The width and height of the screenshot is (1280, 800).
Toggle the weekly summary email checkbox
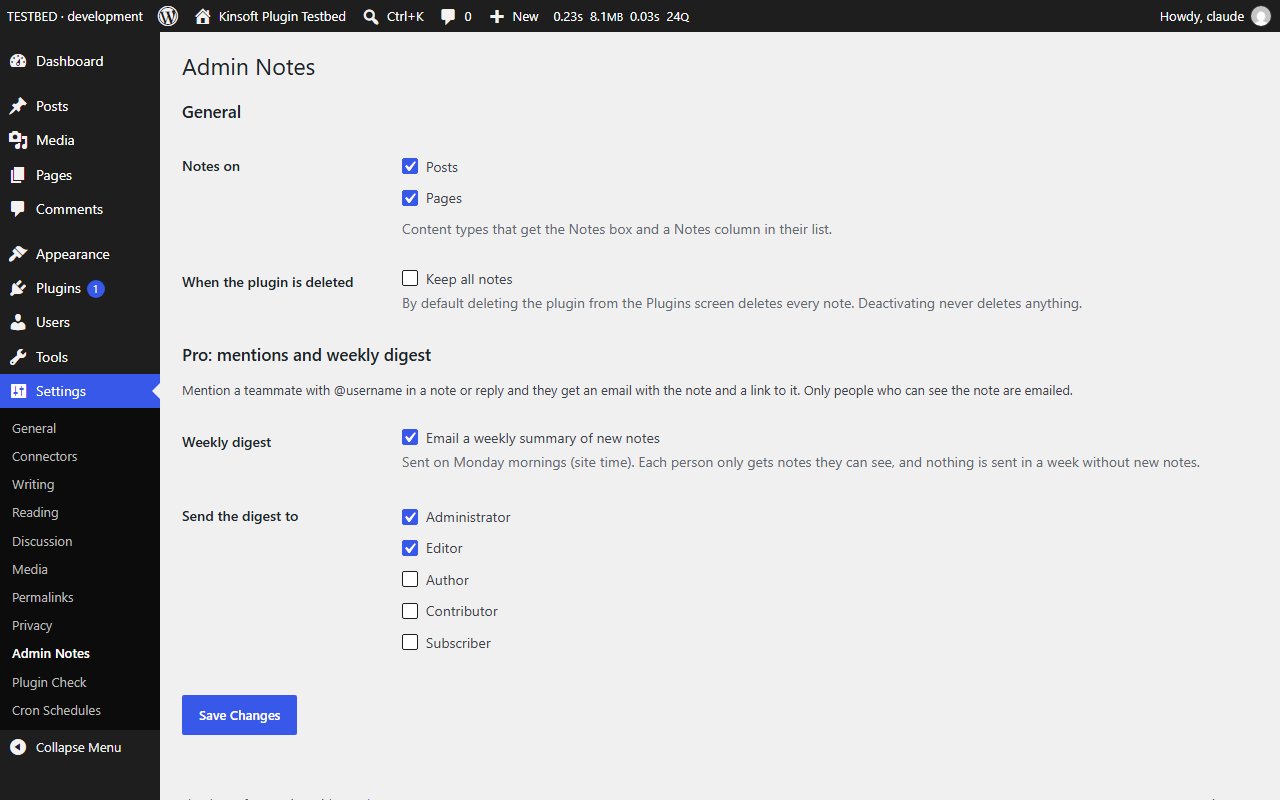point(410,437)
